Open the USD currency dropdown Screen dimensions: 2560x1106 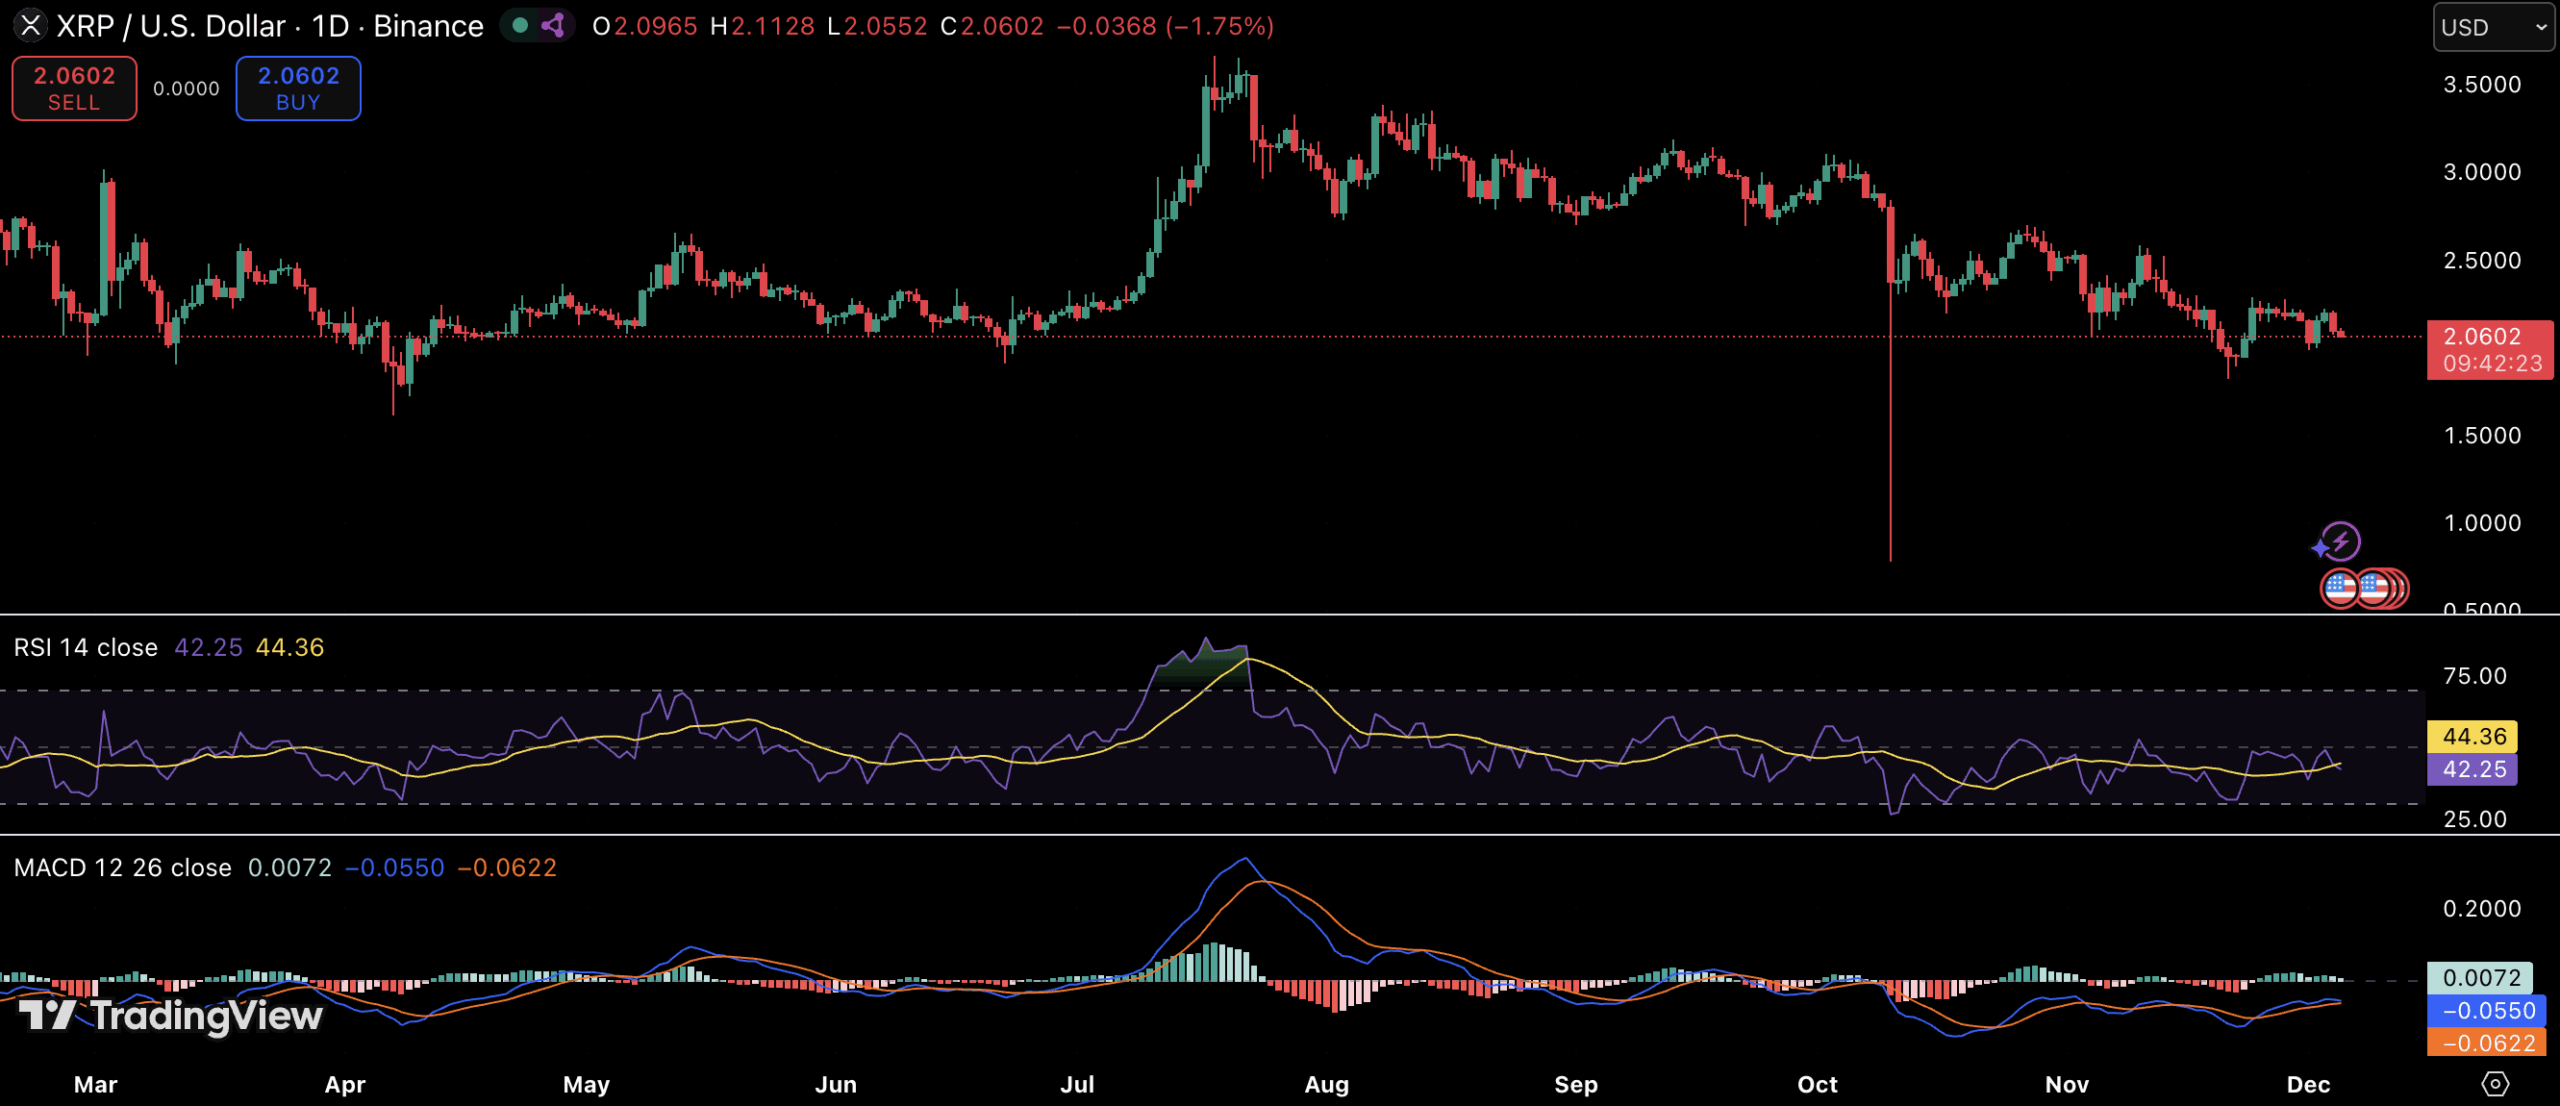(2493, 27)
